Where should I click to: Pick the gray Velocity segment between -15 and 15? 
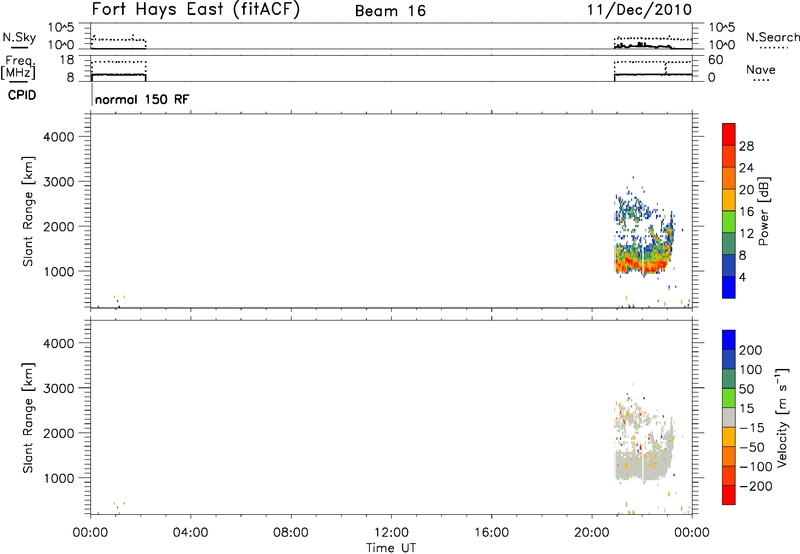click(729, 417)
